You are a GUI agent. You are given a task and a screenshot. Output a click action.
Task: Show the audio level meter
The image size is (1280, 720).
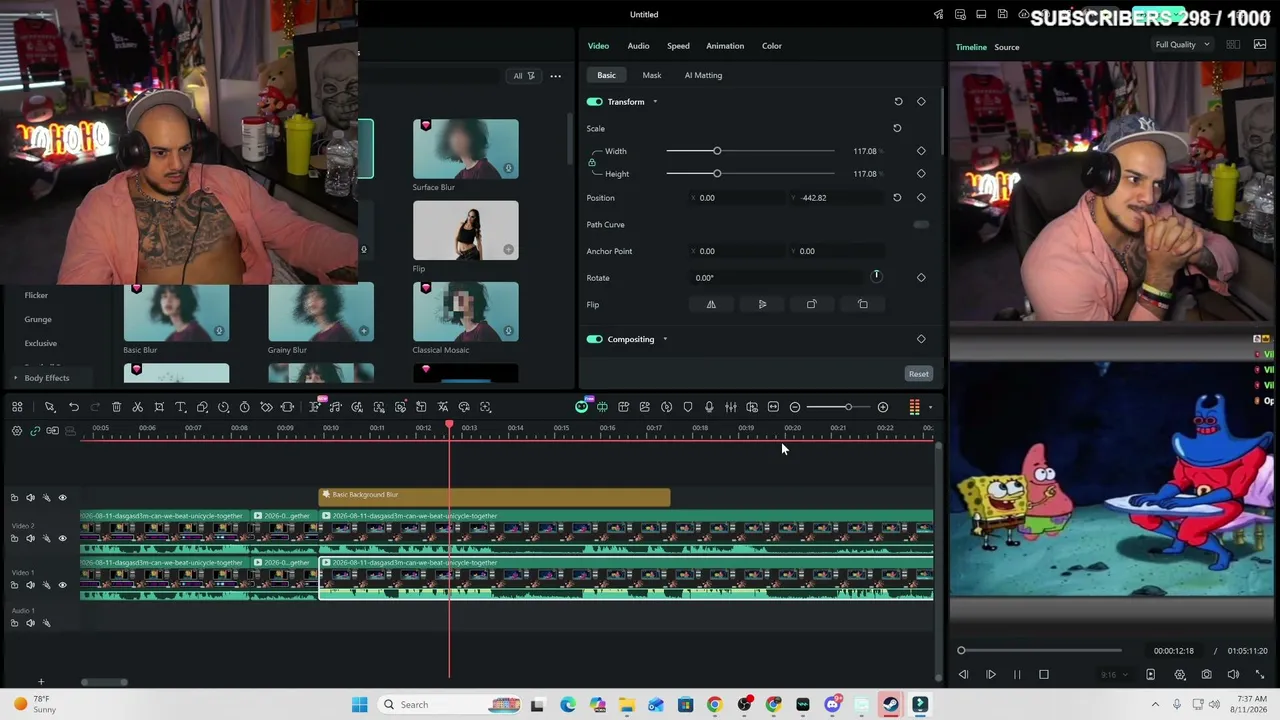914,407
